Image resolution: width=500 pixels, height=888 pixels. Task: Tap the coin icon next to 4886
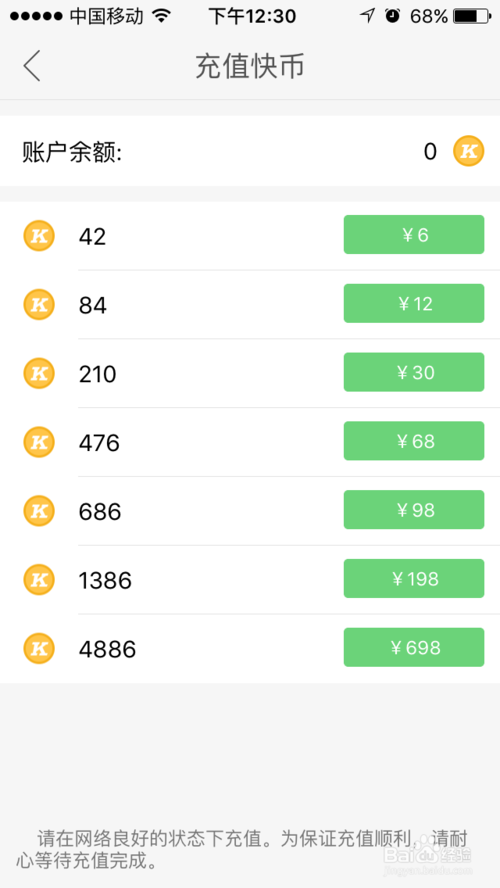click(x=39, y=648)
